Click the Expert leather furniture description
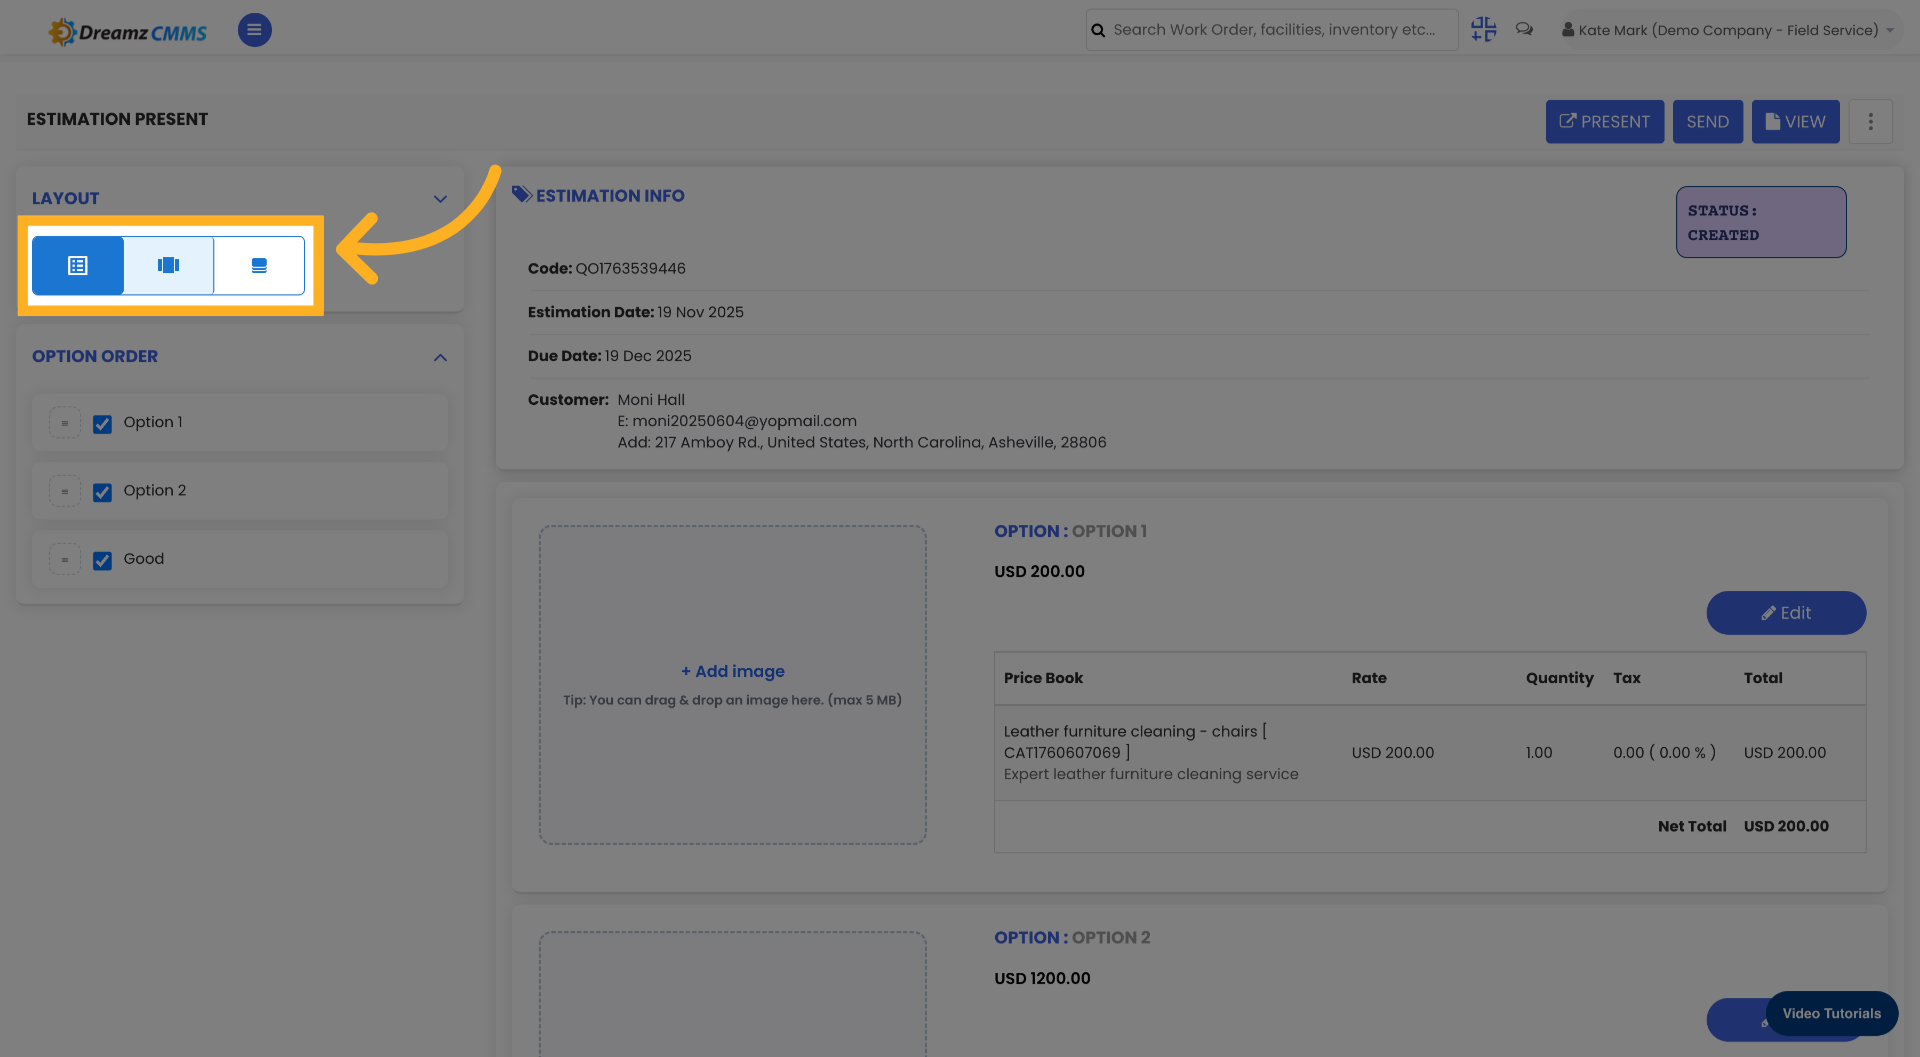1920x1057 pixels. coord(1151,774)
